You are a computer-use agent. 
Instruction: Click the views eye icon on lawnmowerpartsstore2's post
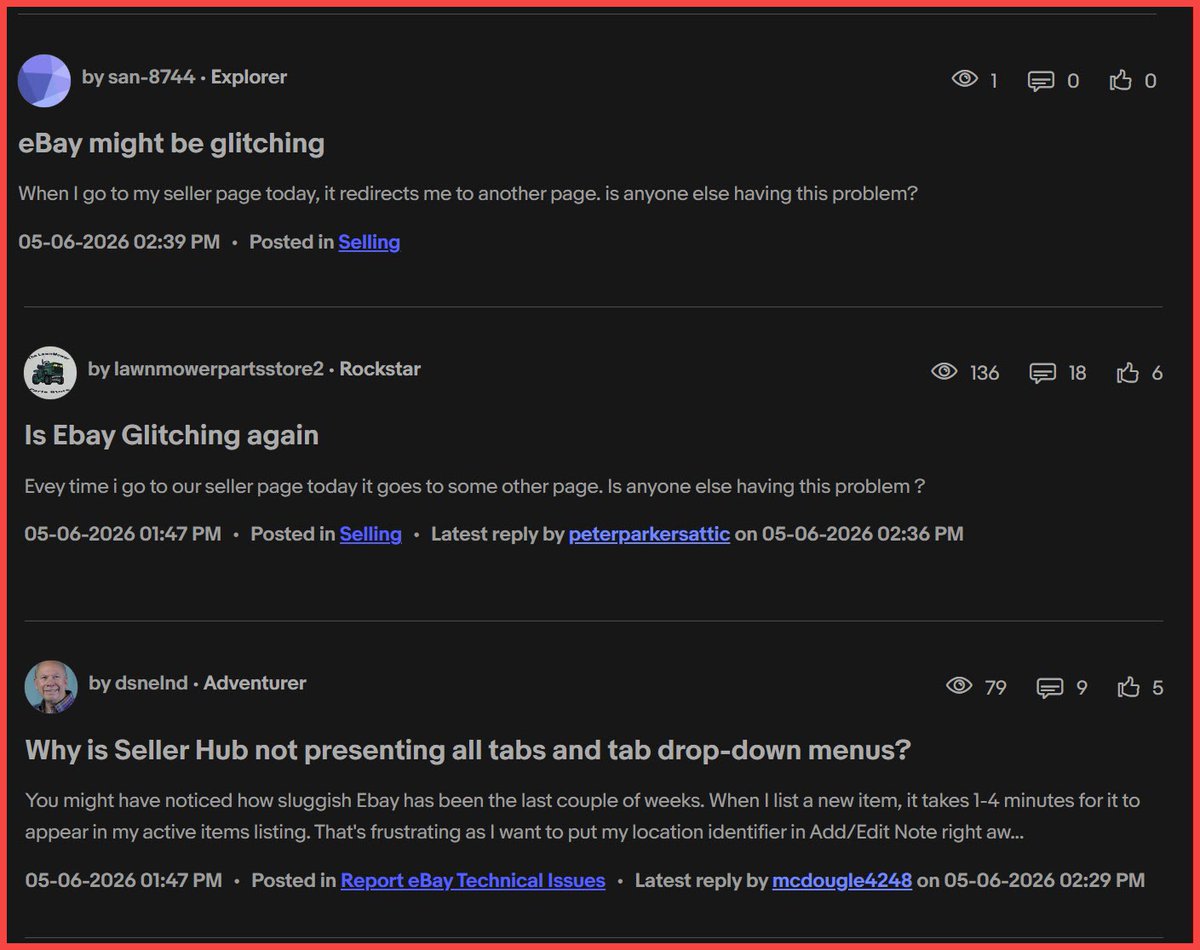click(944, 372)
